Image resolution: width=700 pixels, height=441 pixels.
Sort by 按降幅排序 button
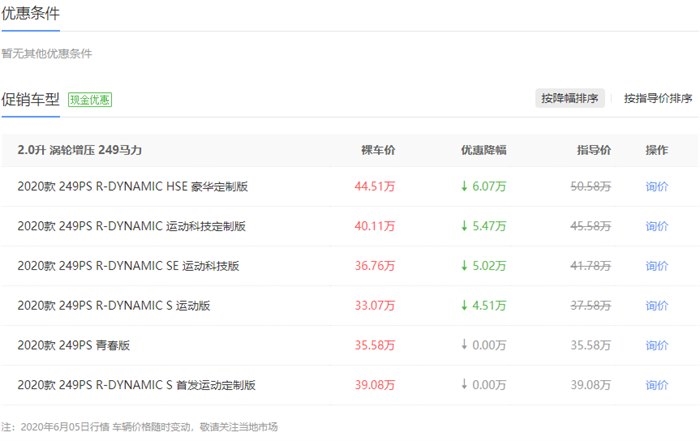pos(570,98)
